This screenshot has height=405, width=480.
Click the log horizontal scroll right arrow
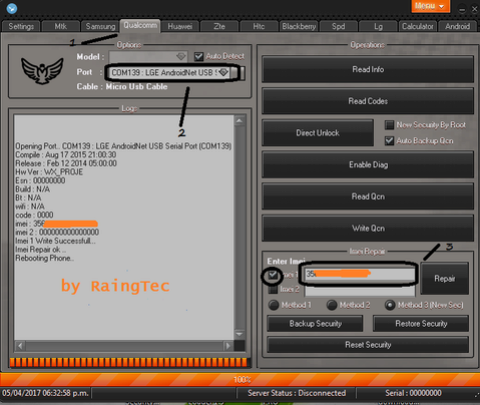pos(228,346)
